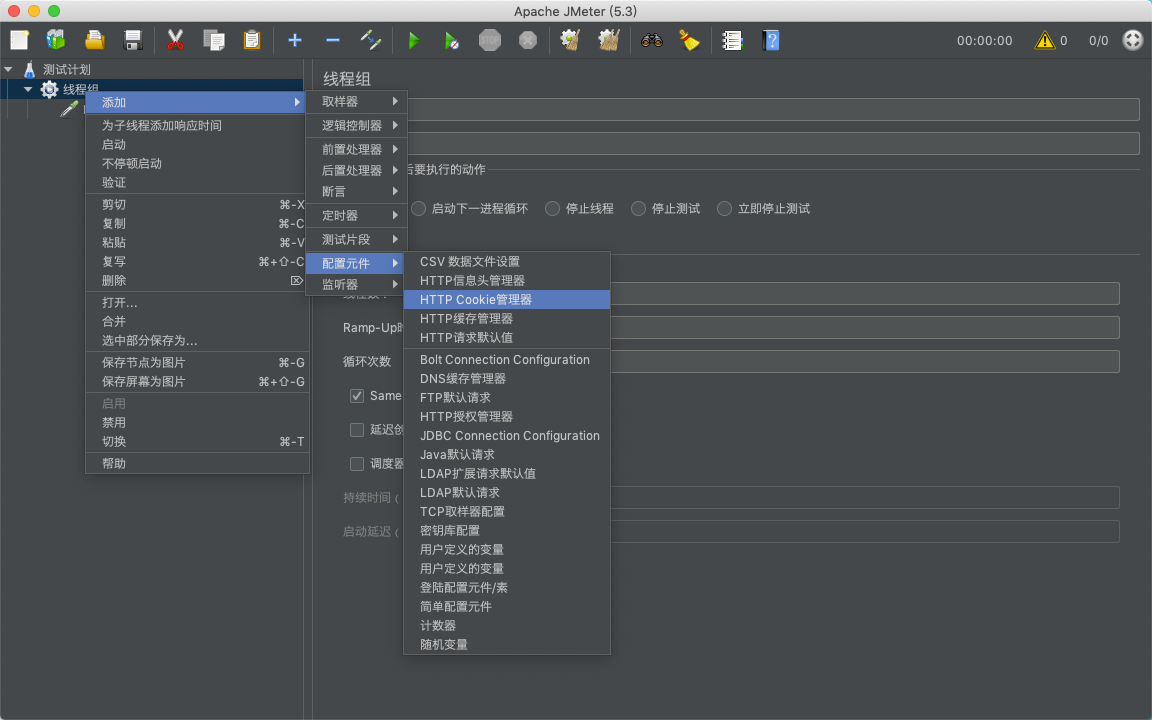1152x720 pixels.
Task: Open Search via binoculars icon
Action: (652, 40)
